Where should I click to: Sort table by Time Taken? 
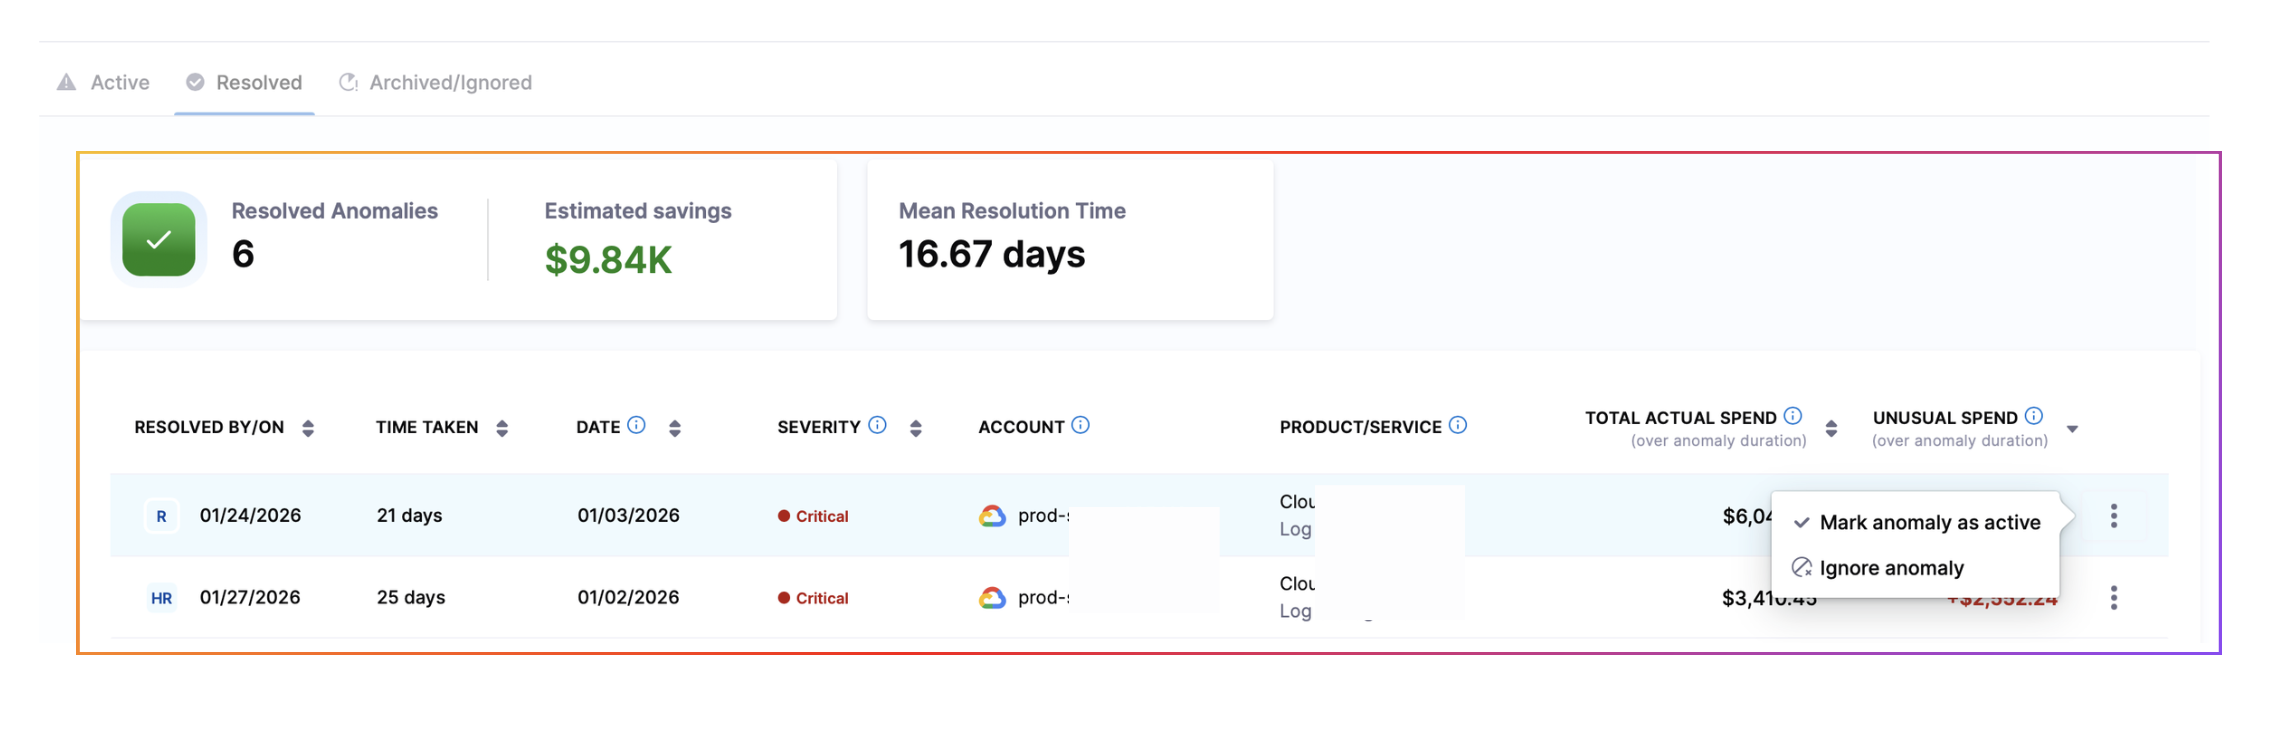(502, 428)
